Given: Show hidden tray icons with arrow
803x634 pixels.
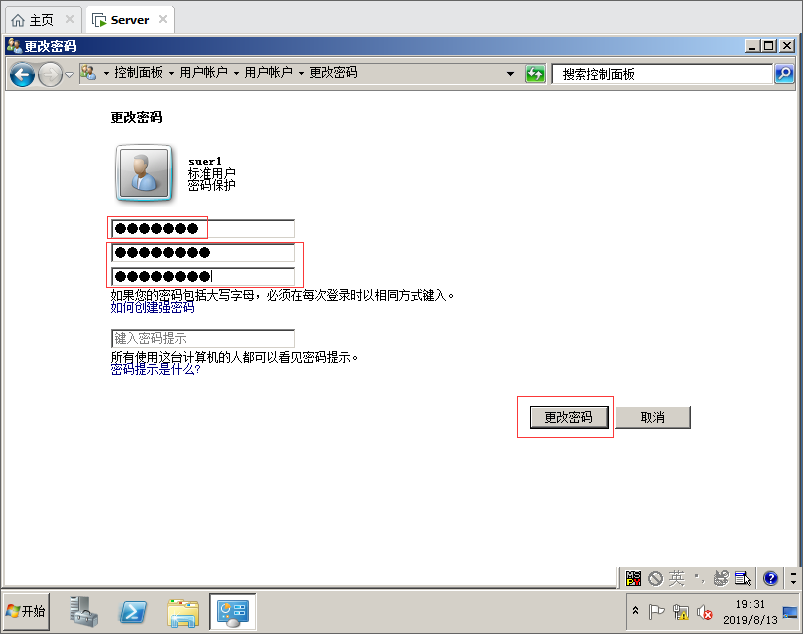Looking at the screenshot, I should pos(636,611).
